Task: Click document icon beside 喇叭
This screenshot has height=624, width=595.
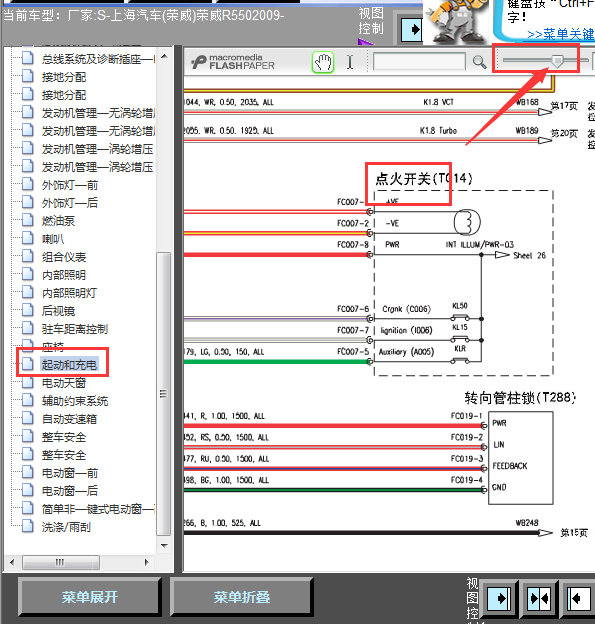Action: tap(27, 238)
